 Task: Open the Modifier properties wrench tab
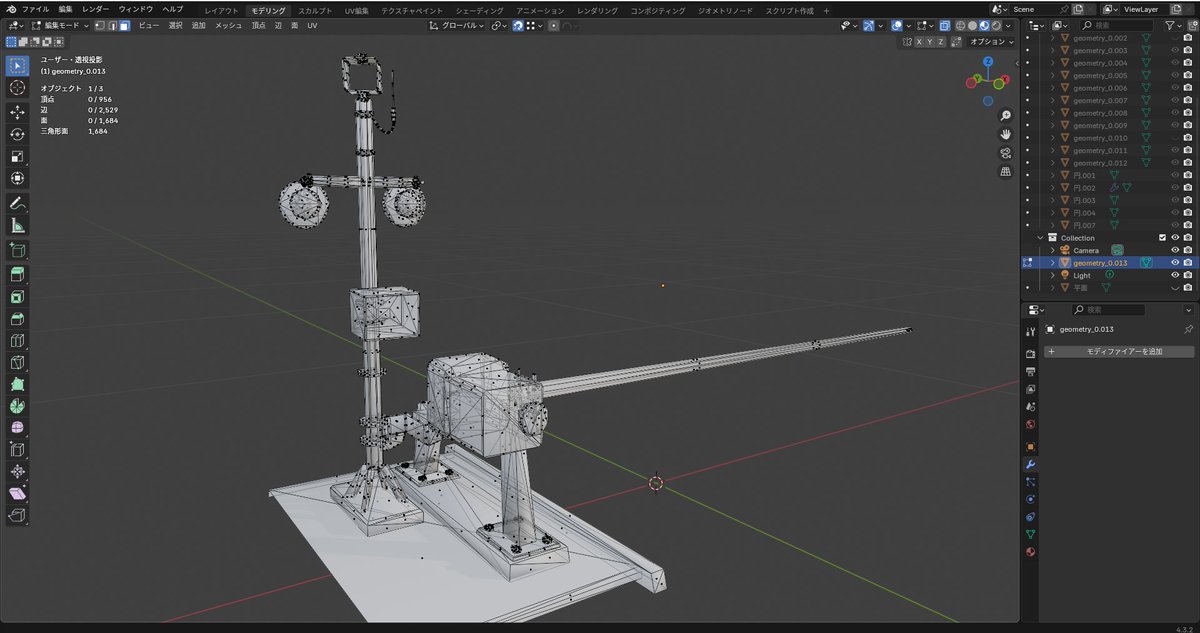(x=1030, y=464)
